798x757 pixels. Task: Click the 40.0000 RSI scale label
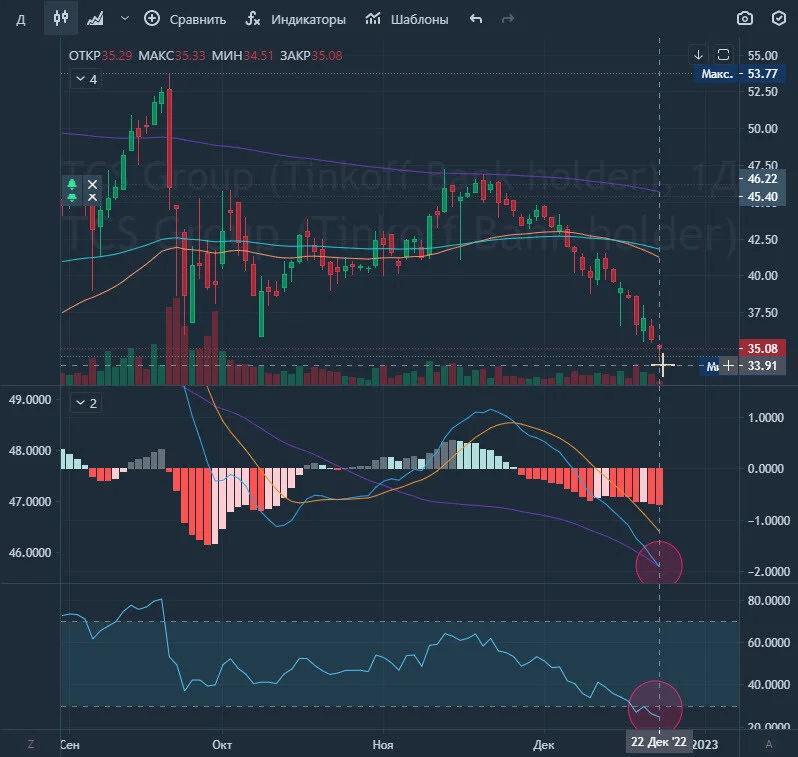coord(768,685)
